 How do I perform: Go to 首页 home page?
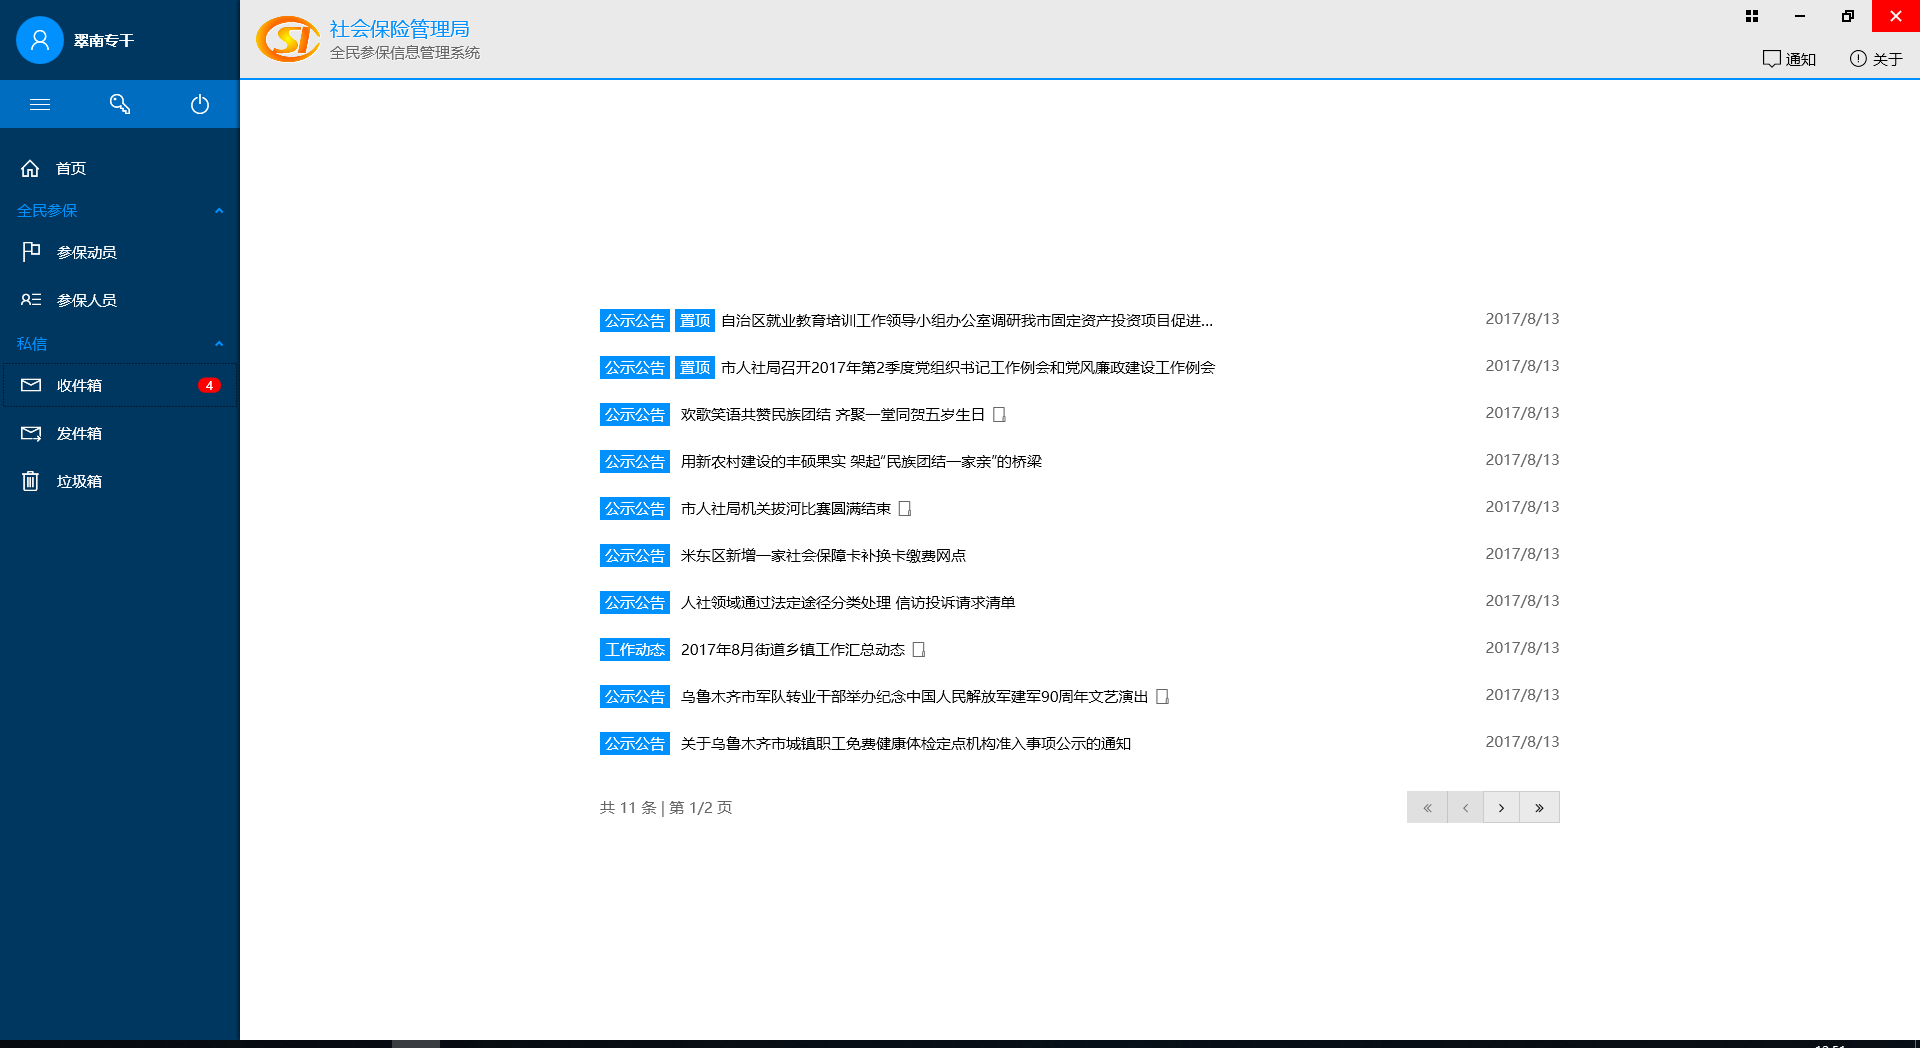point(70,168)
